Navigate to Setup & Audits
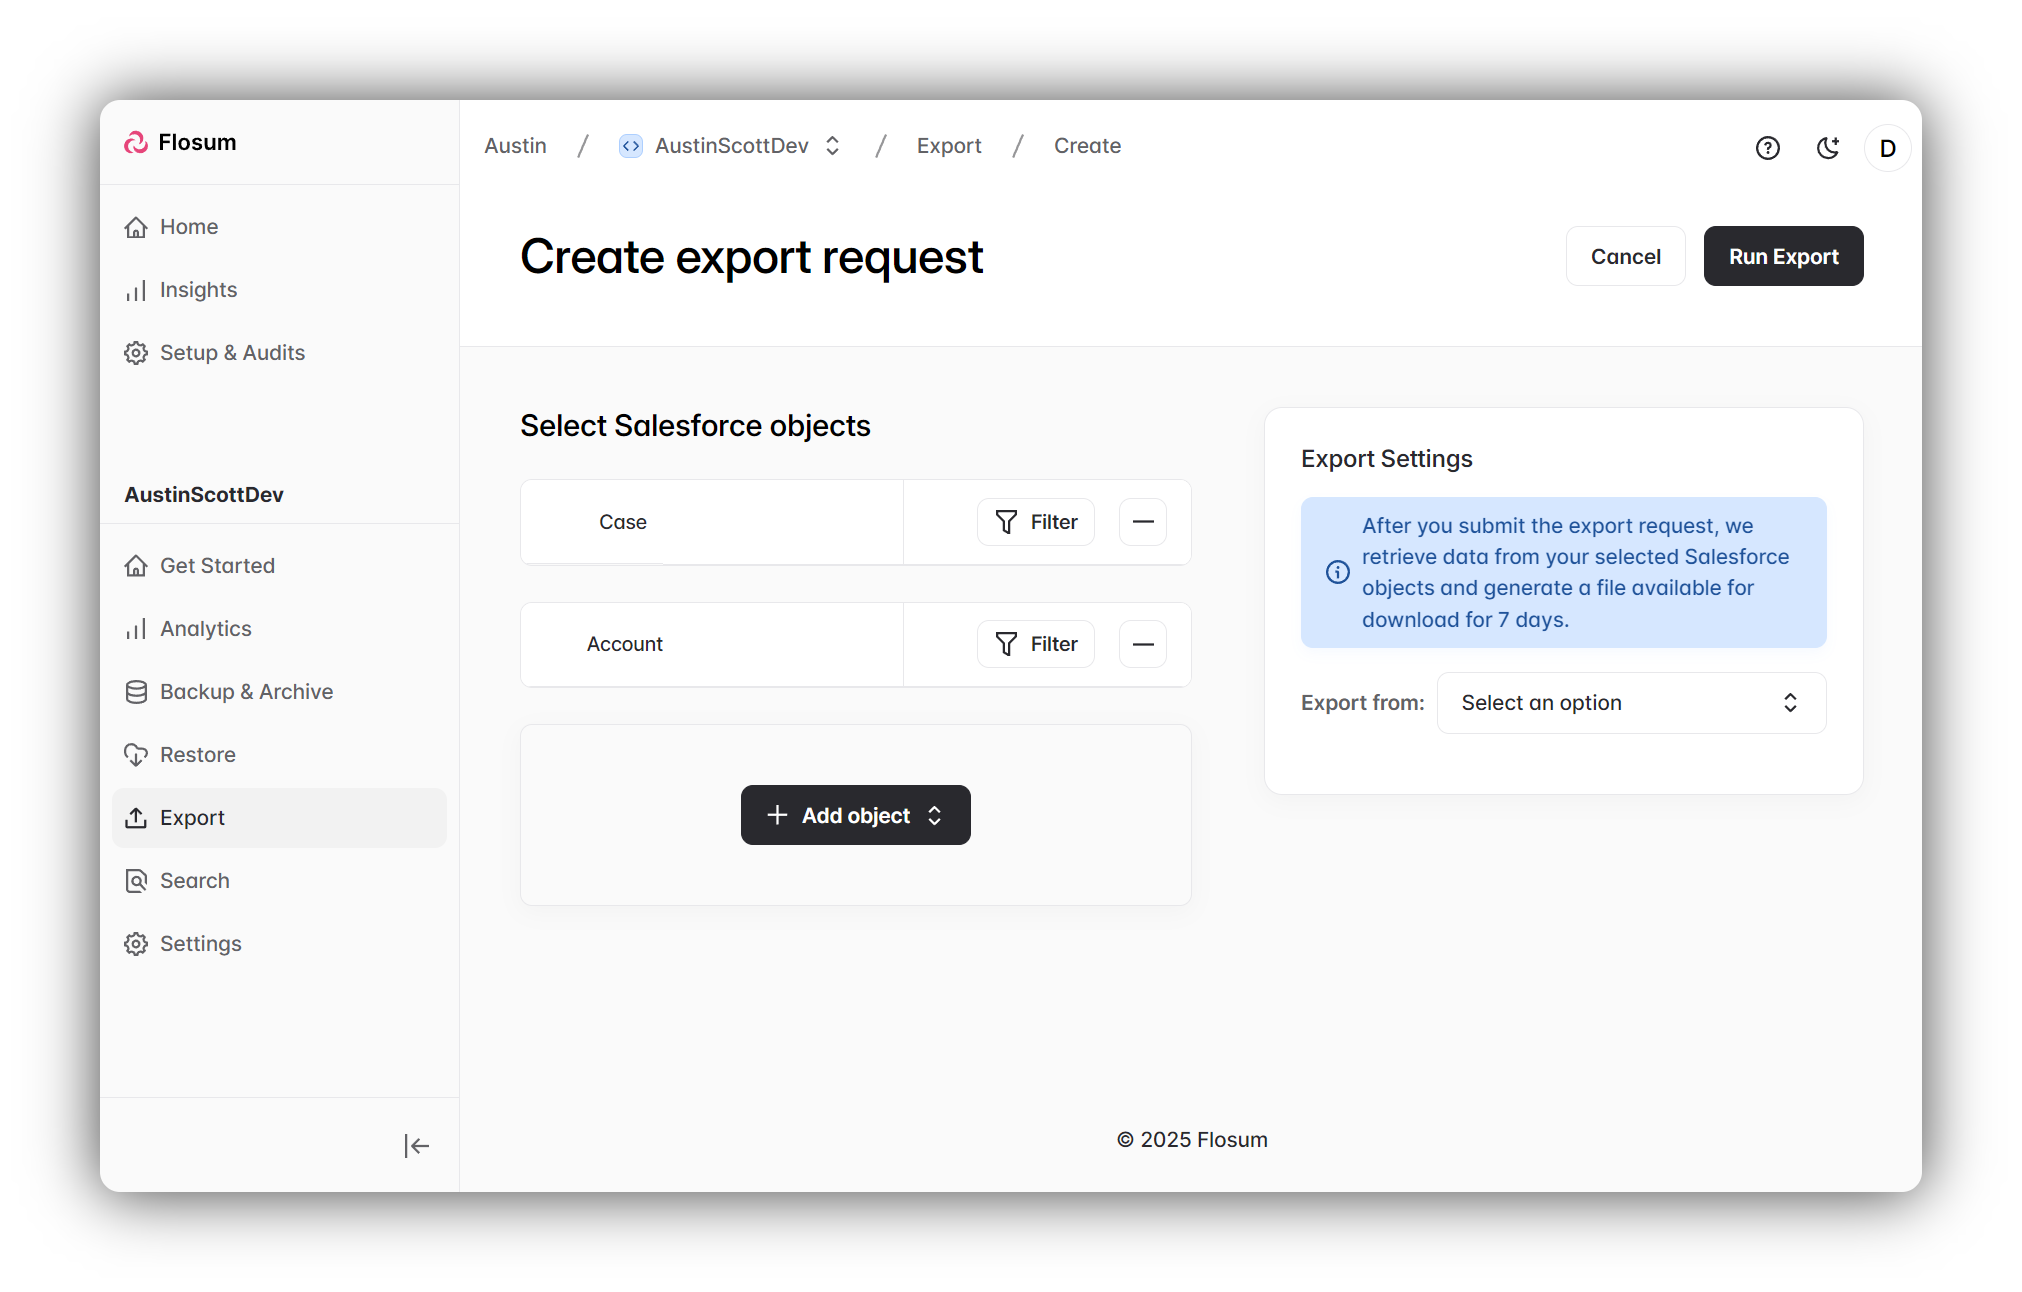This screenshot has width=2022, height=1292. pos(232,353)
